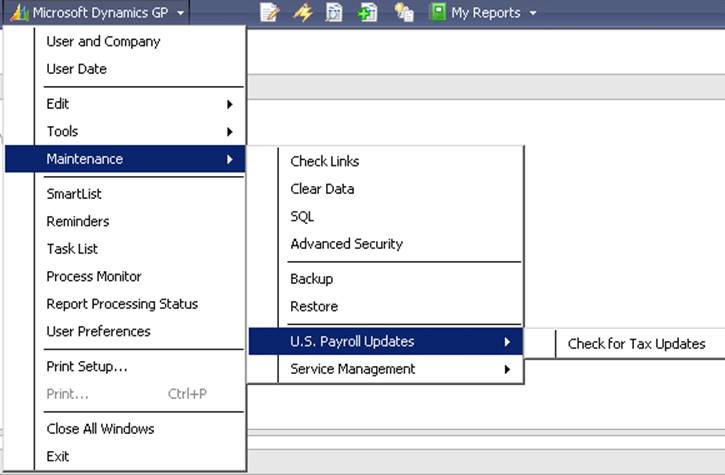Click the My Reports toolbar label
This screenshot has height=475, width=725.
point(486,13)
